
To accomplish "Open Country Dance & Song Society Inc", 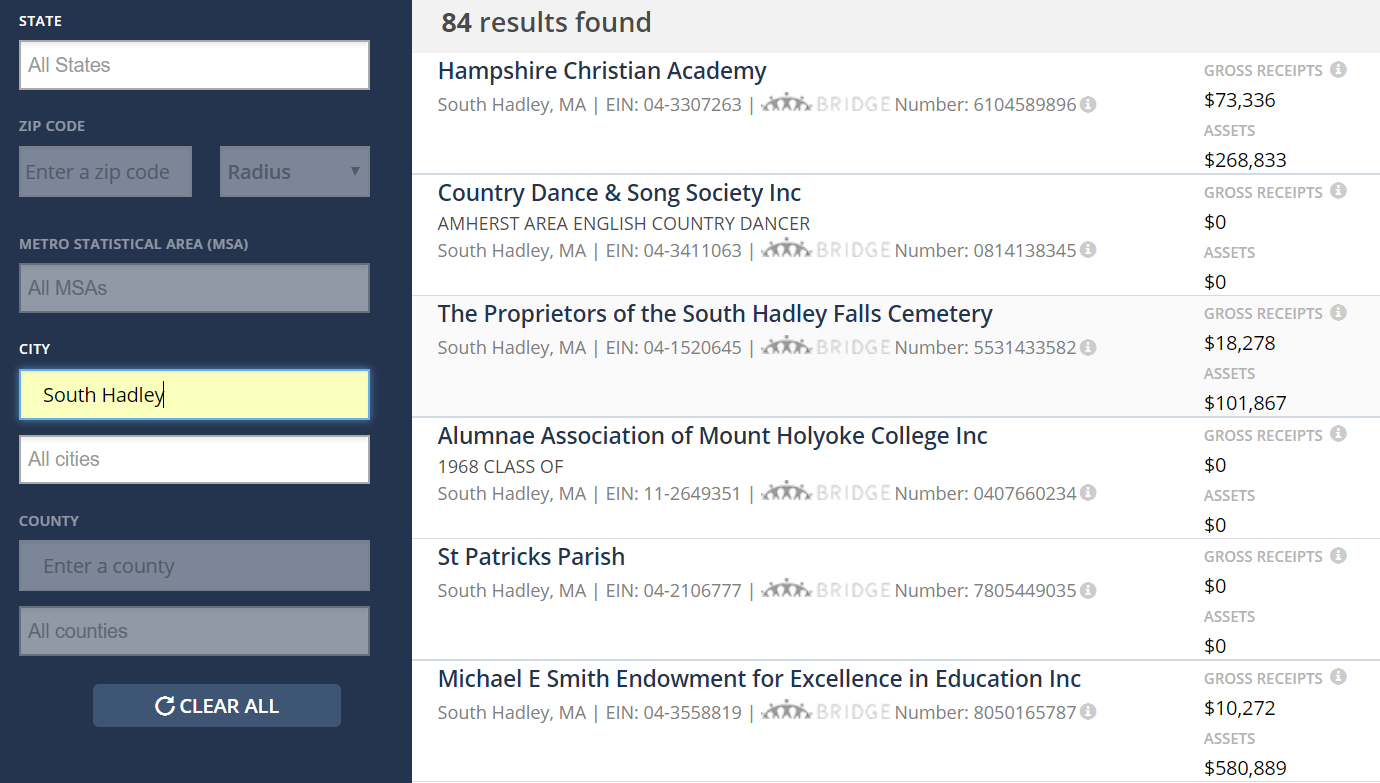I will [x=619, y=193].
